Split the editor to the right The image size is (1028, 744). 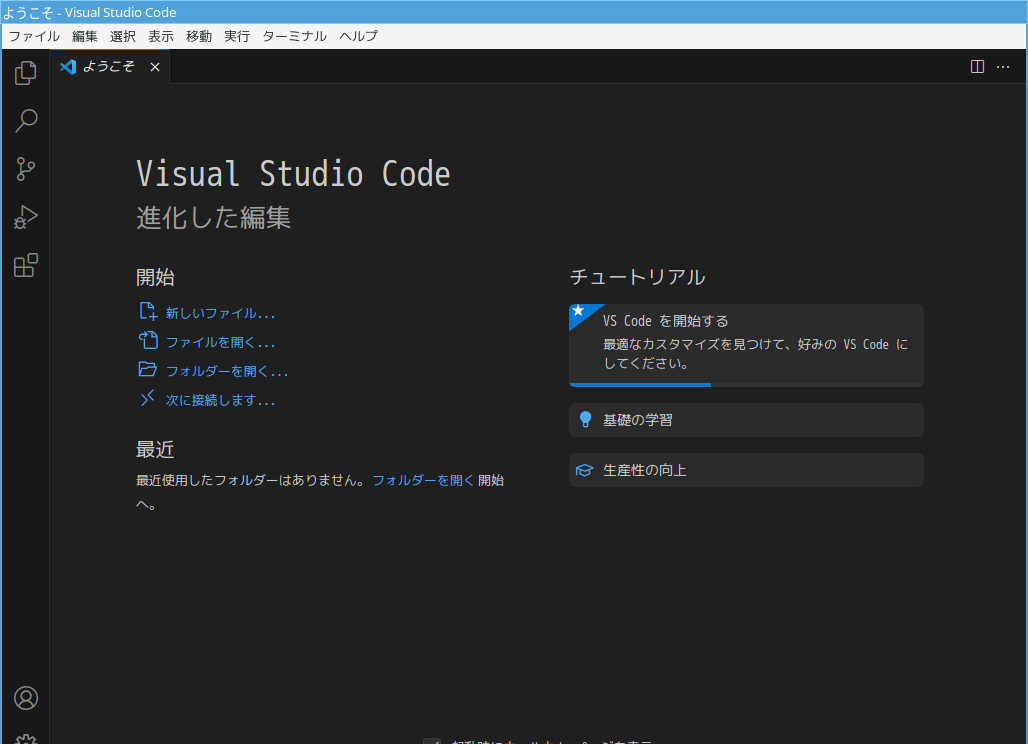tap(977, 67)
